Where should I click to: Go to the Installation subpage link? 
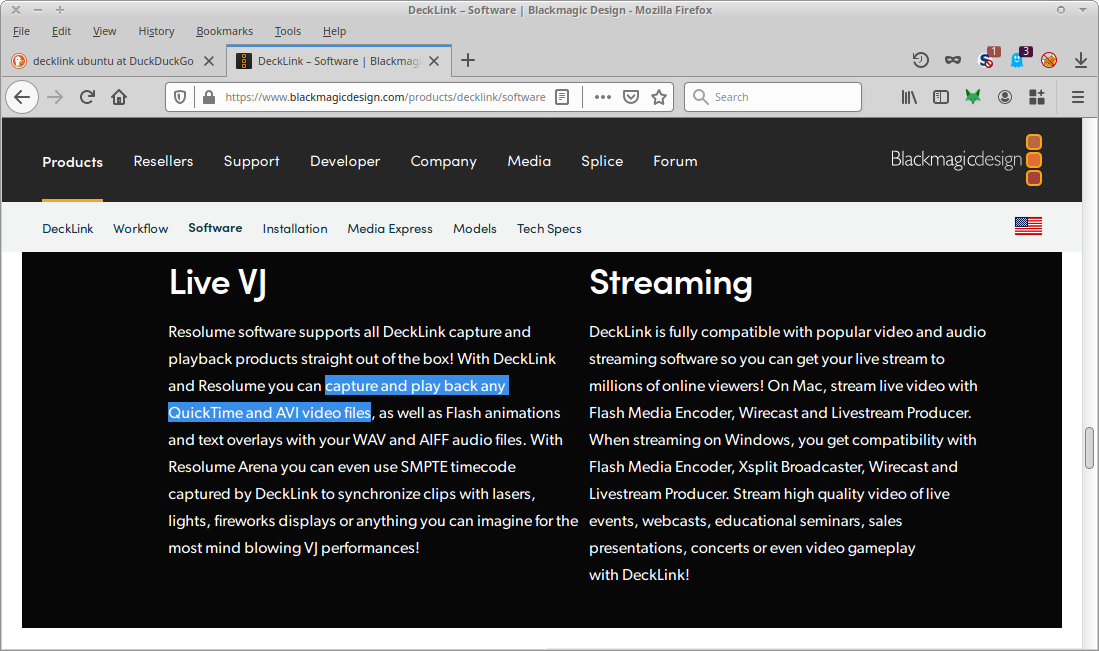(295, 229)
